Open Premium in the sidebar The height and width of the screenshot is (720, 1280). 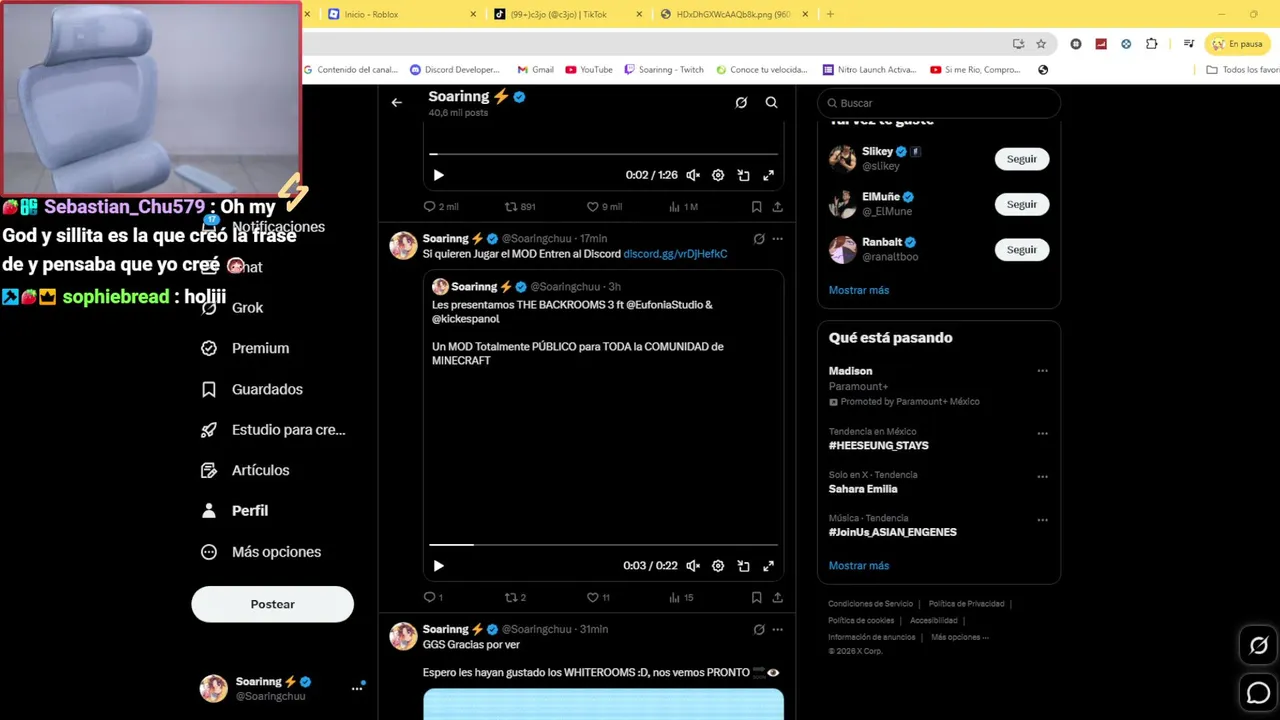click(x=246, y=348)
